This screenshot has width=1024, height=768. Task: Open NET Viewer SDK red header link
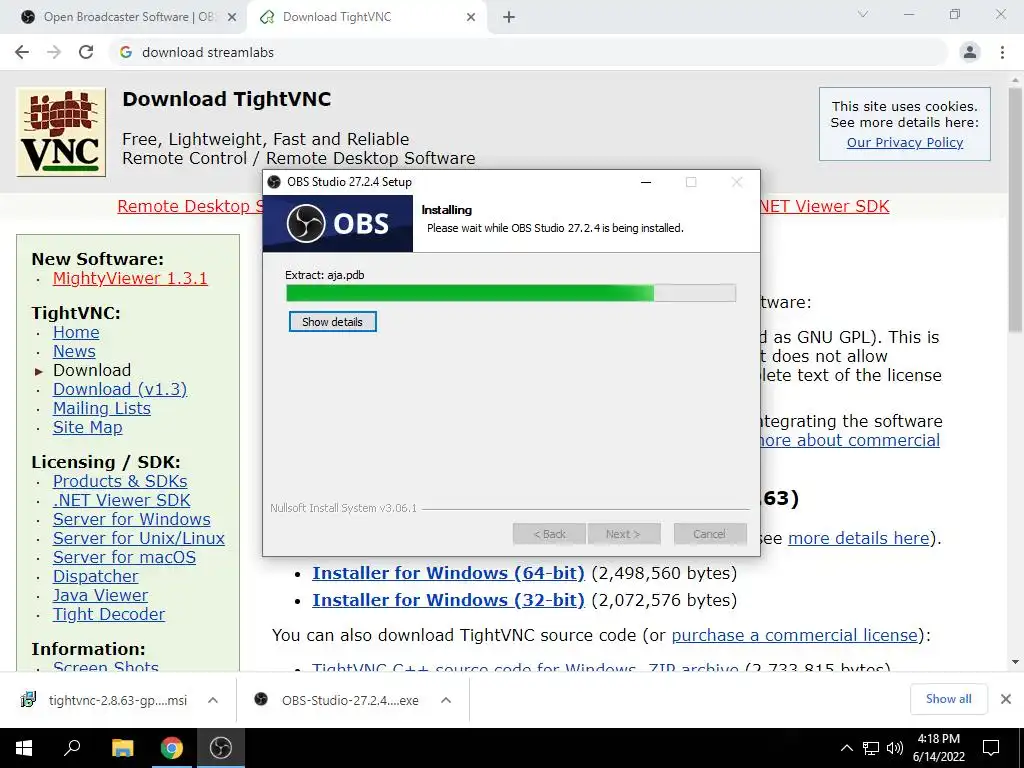pos(824,206)
